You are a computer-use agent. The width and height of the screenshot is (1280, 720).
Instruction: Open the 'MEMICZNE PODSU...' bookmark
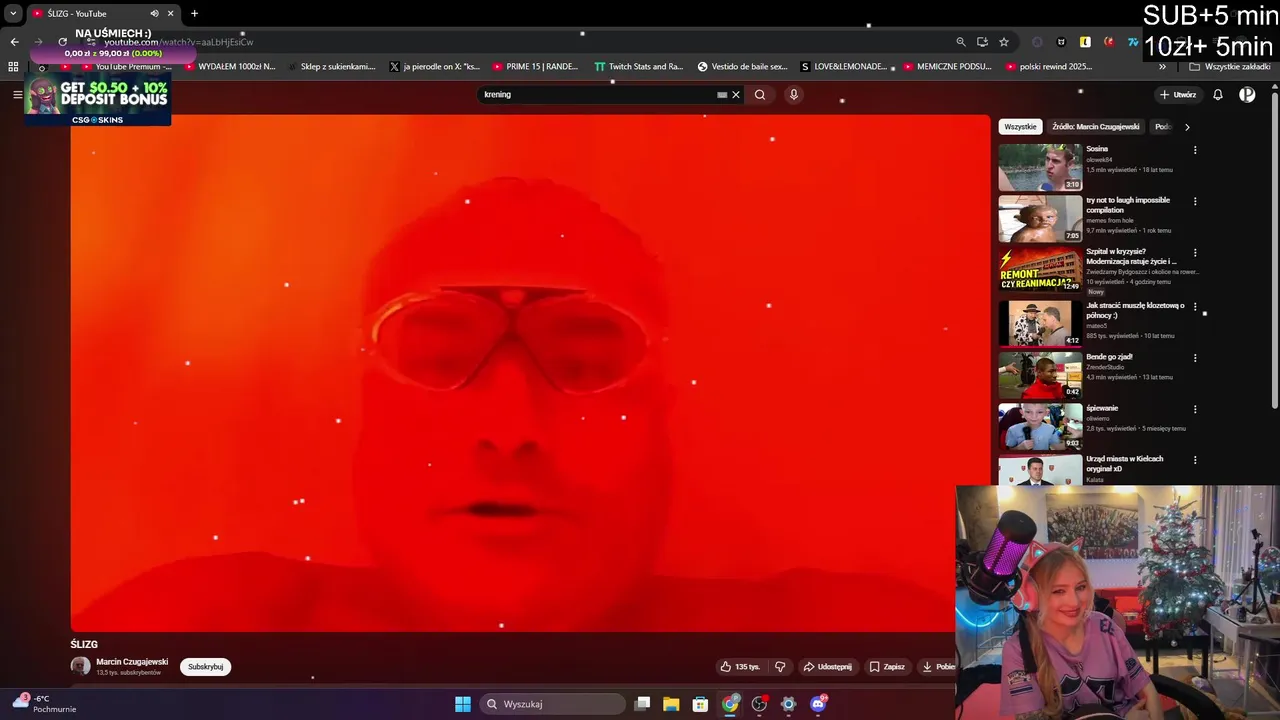947,67
